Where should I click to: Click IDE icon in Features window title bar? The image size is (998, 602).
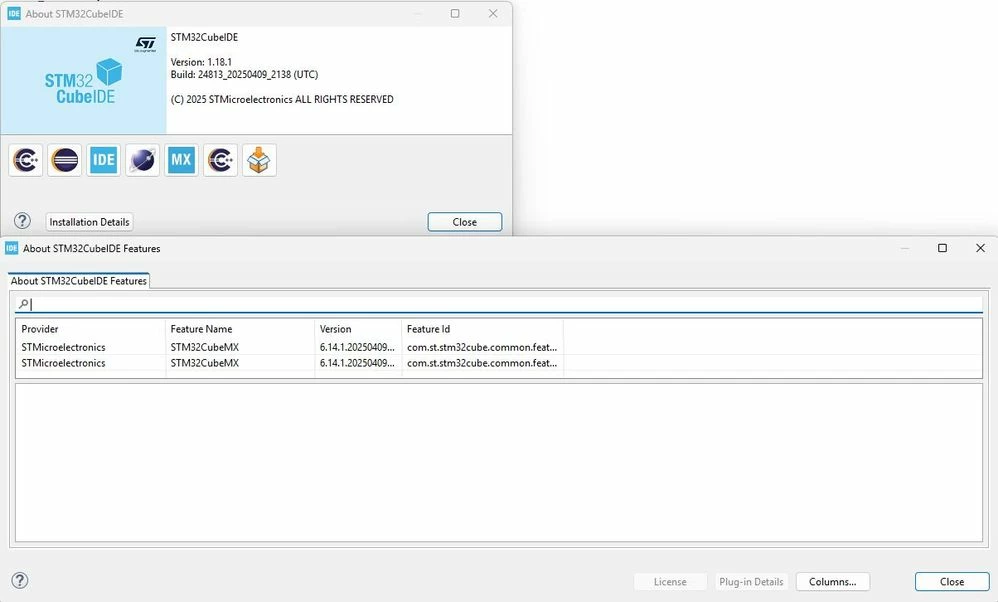click(11, 248)
